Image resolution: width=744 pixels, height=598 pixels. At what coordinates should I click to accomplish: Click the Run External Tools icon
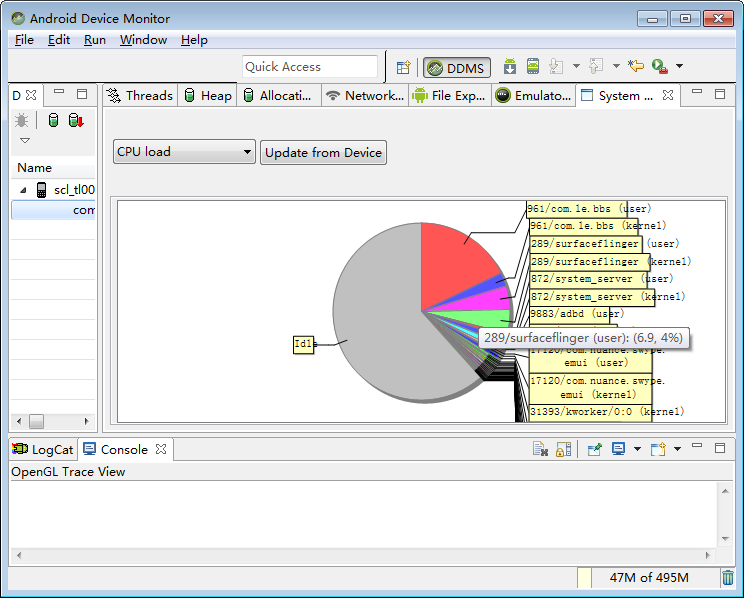pos(660,66)
